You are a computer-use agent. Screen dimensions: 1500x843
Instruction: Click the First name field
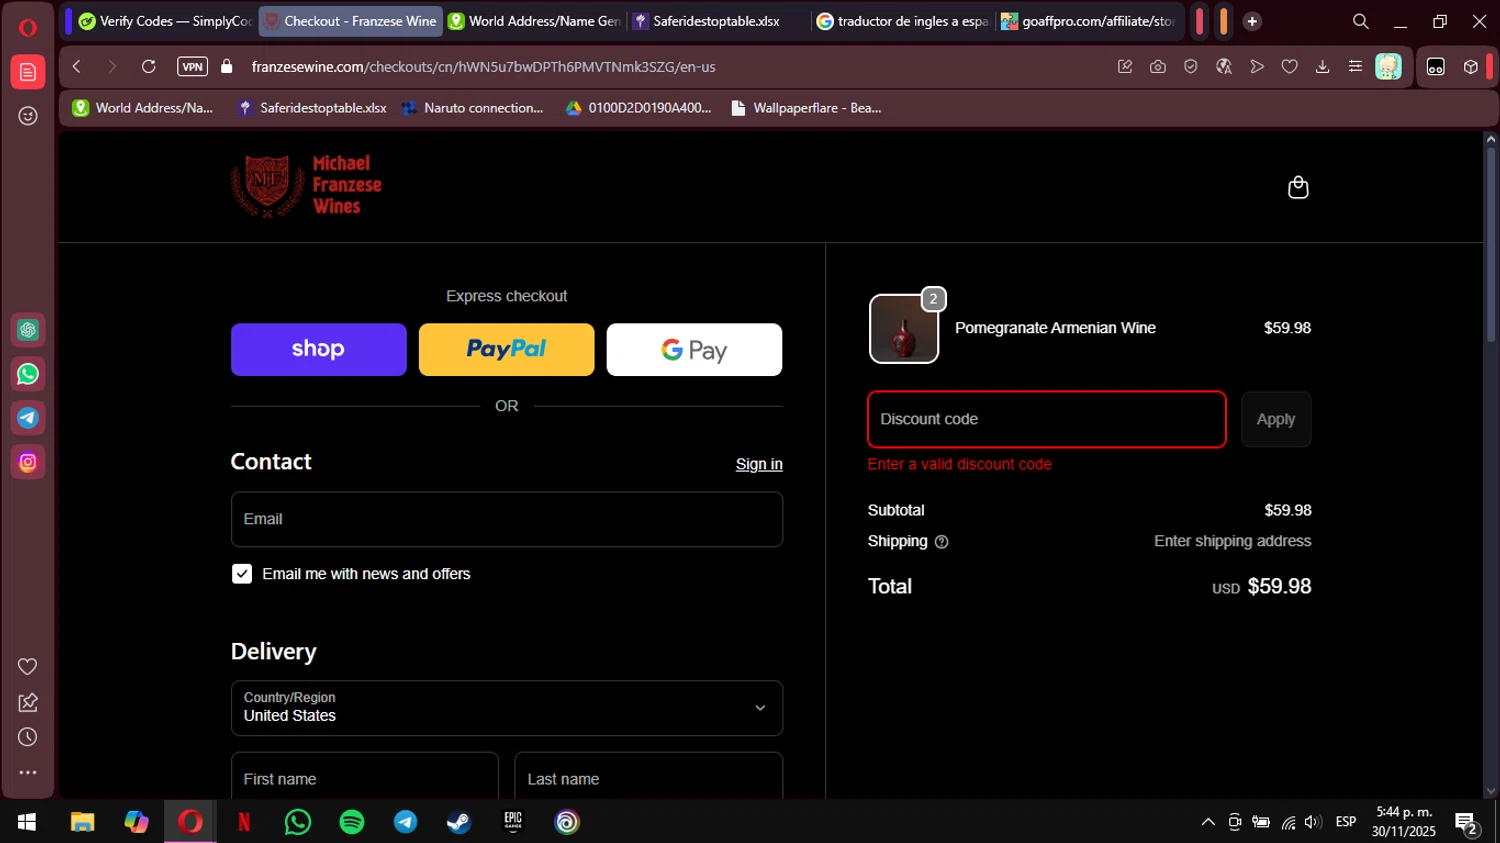point(365,778)
